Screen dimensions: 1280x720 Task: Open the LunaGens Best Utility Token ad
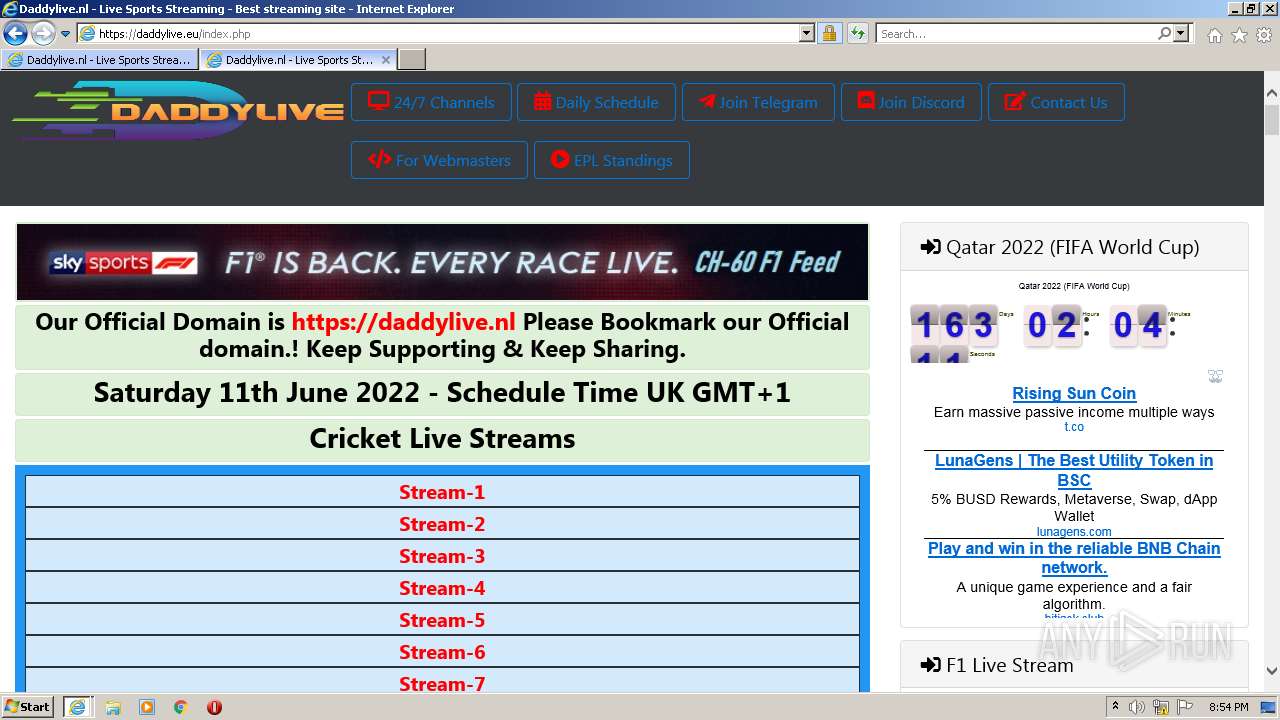(x=1074, y=470)
